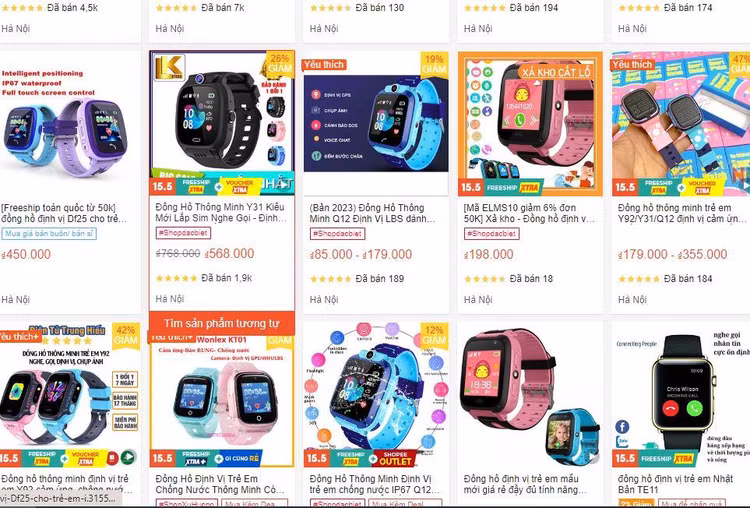The width and height of the screenshot is (750, 508).
Task: Click the 'Tìm sản phẩm tương tự' button
Action: click(x=222, y=323)
